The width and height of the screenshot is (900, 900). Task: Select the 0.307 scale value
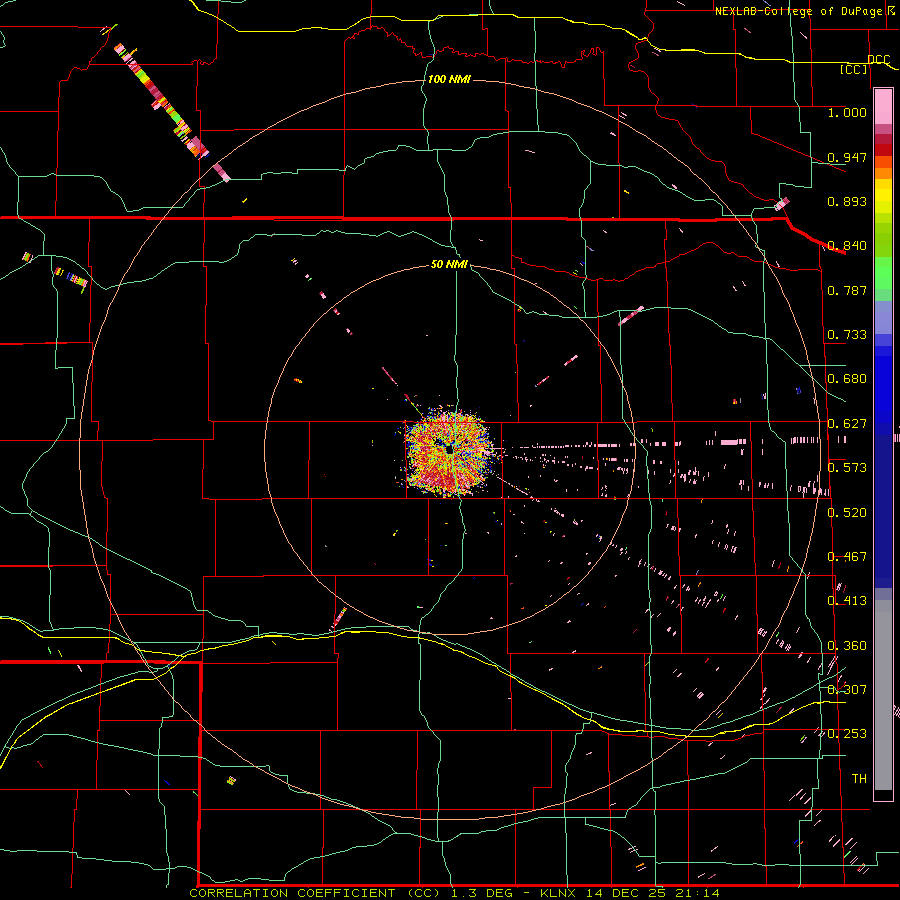click(847, 690)
